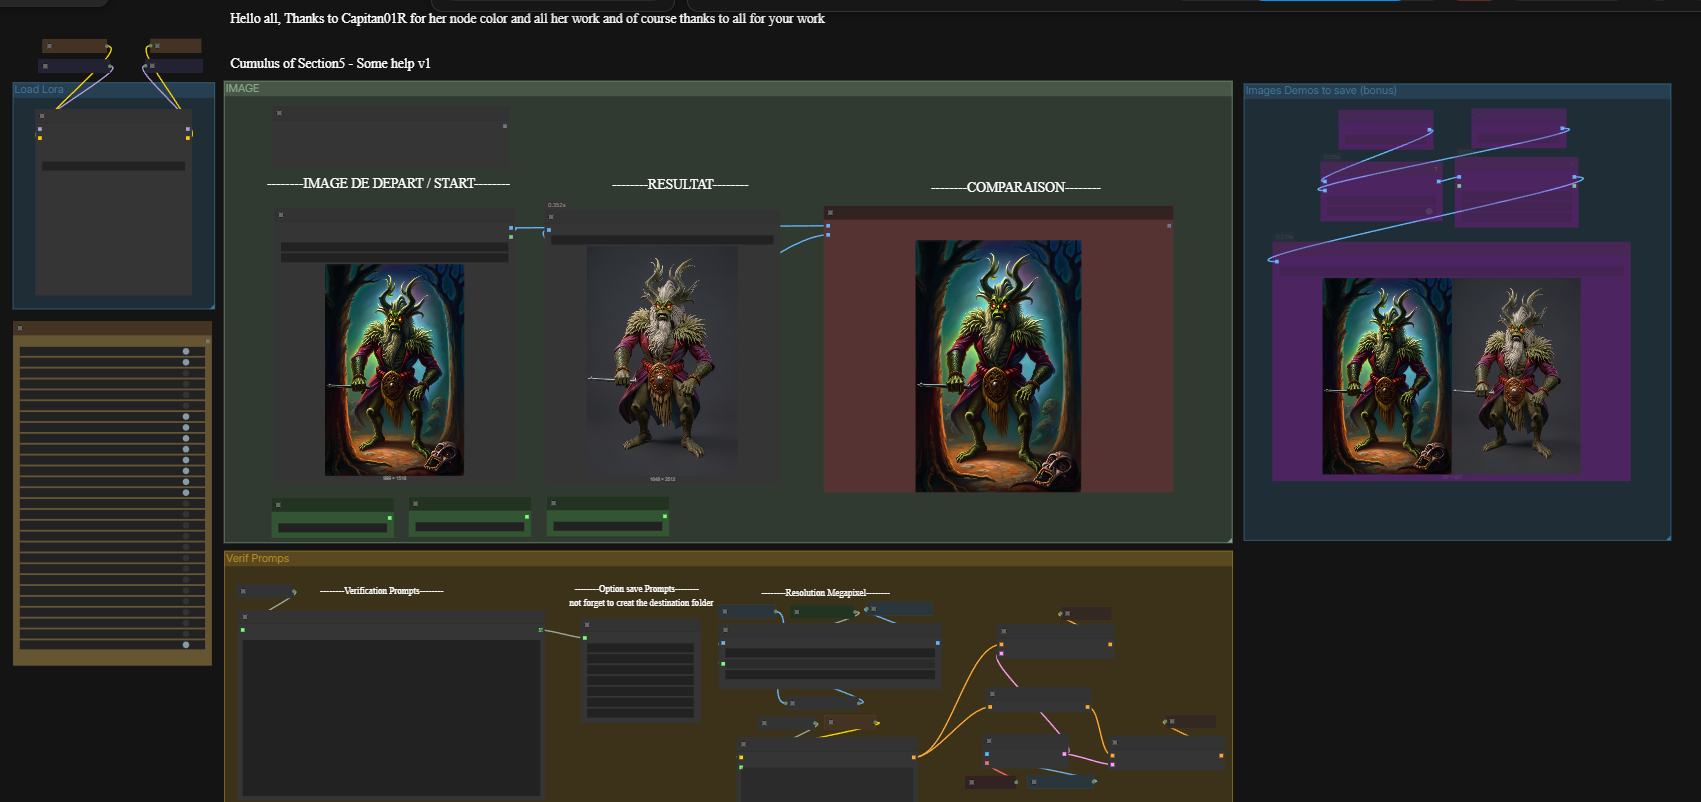The image size is (1701, 802).
Task: Collapse the red COMPARAISON node via its dot
Action: (830, 213)
